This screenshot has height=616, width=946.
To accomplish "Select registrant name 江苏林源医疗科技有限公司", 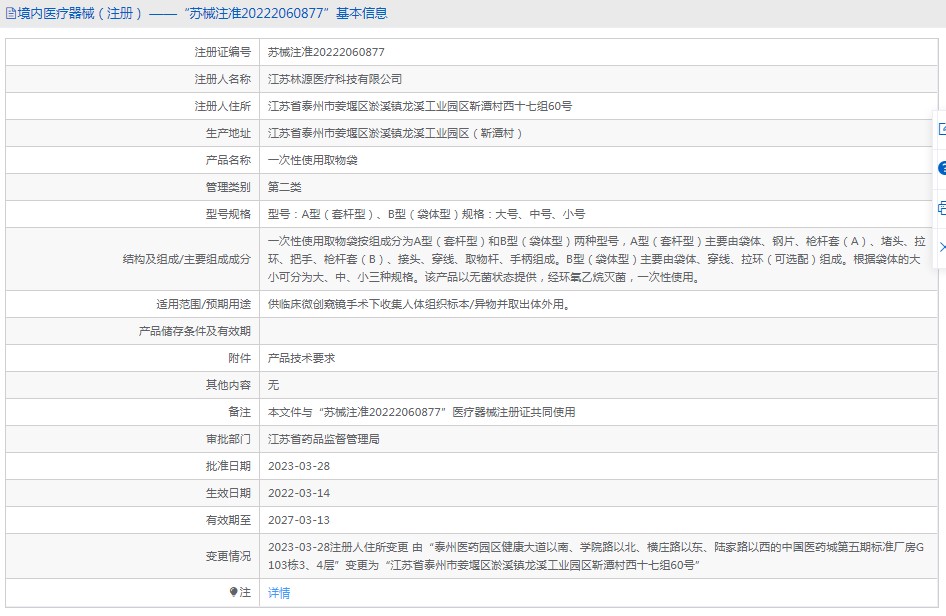I will coord(335,79).
